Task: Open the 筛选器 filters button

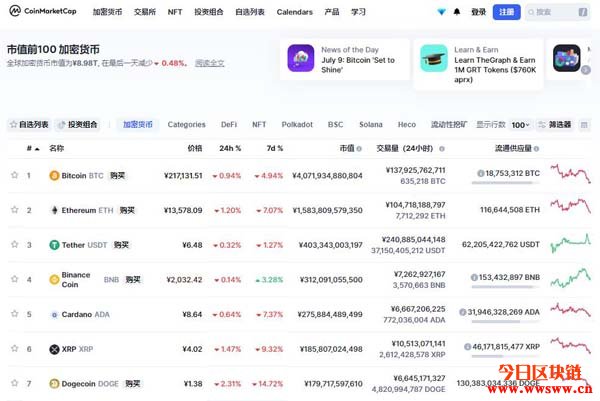Action: [x=555, y=125]
